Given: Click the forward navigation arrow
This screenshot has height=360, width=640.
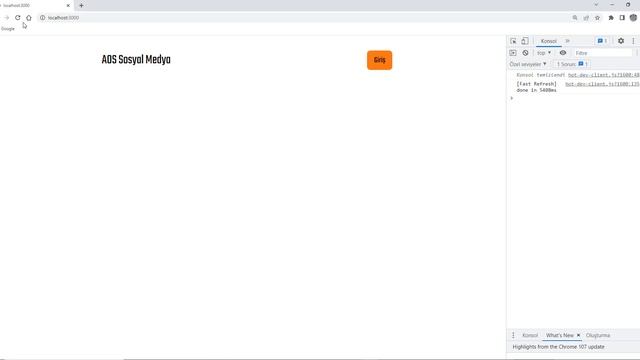Looking at the screenshot, I should (7, 18).
